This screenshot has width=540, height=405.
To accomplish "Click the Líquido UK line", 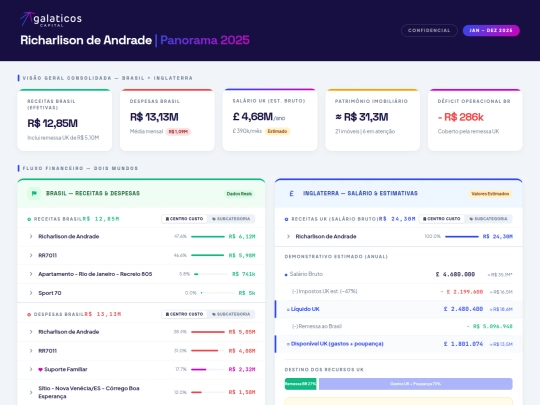I will [398, 309].
